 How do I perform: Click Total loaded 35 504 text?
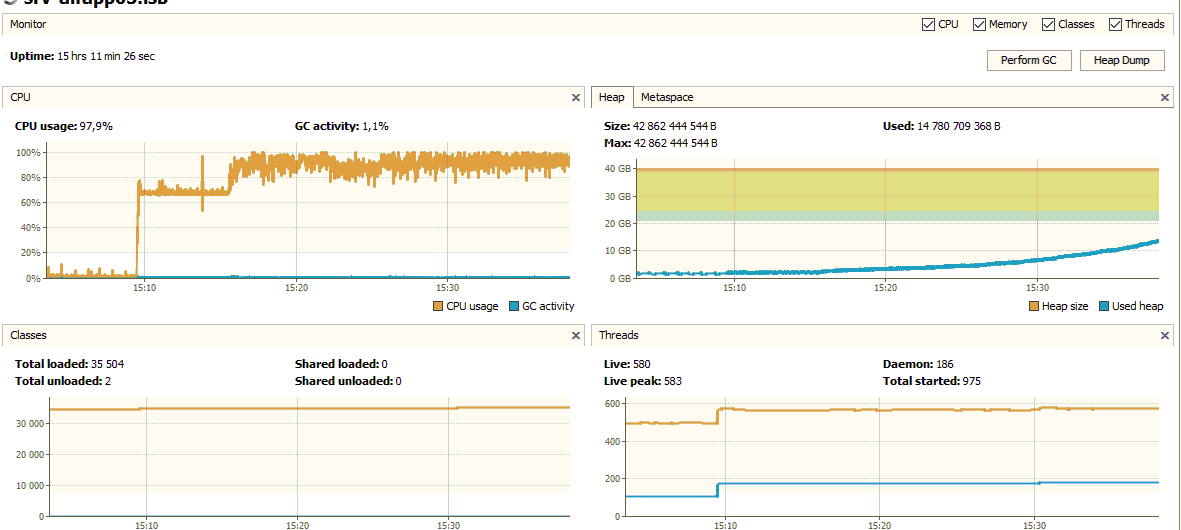click(x=69, y=364)
